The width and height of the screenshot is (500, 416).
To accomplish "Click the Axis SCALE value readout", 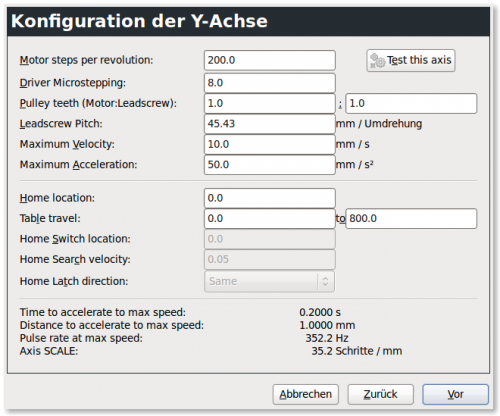I will [x=357, y=351].
